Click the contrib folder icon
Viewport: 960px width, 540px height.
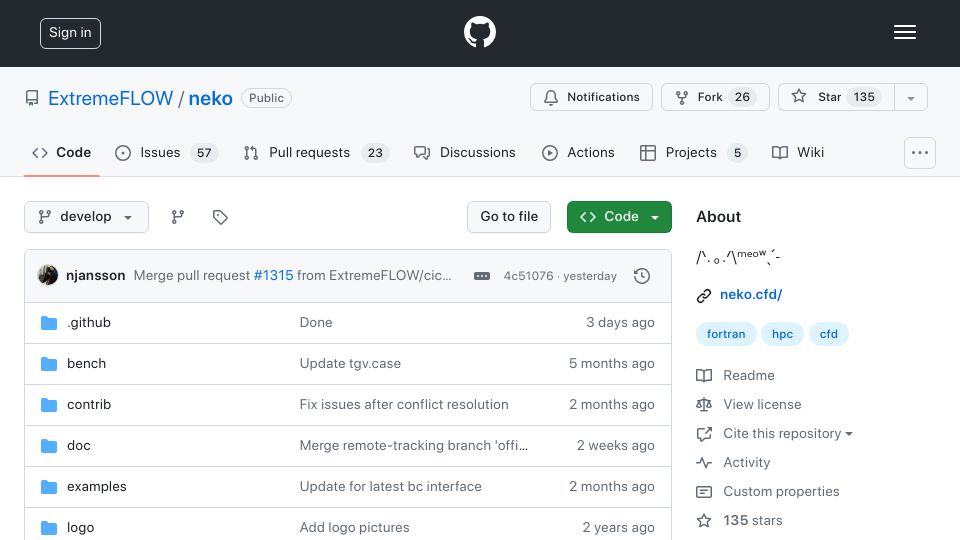(x=49, y=405)
